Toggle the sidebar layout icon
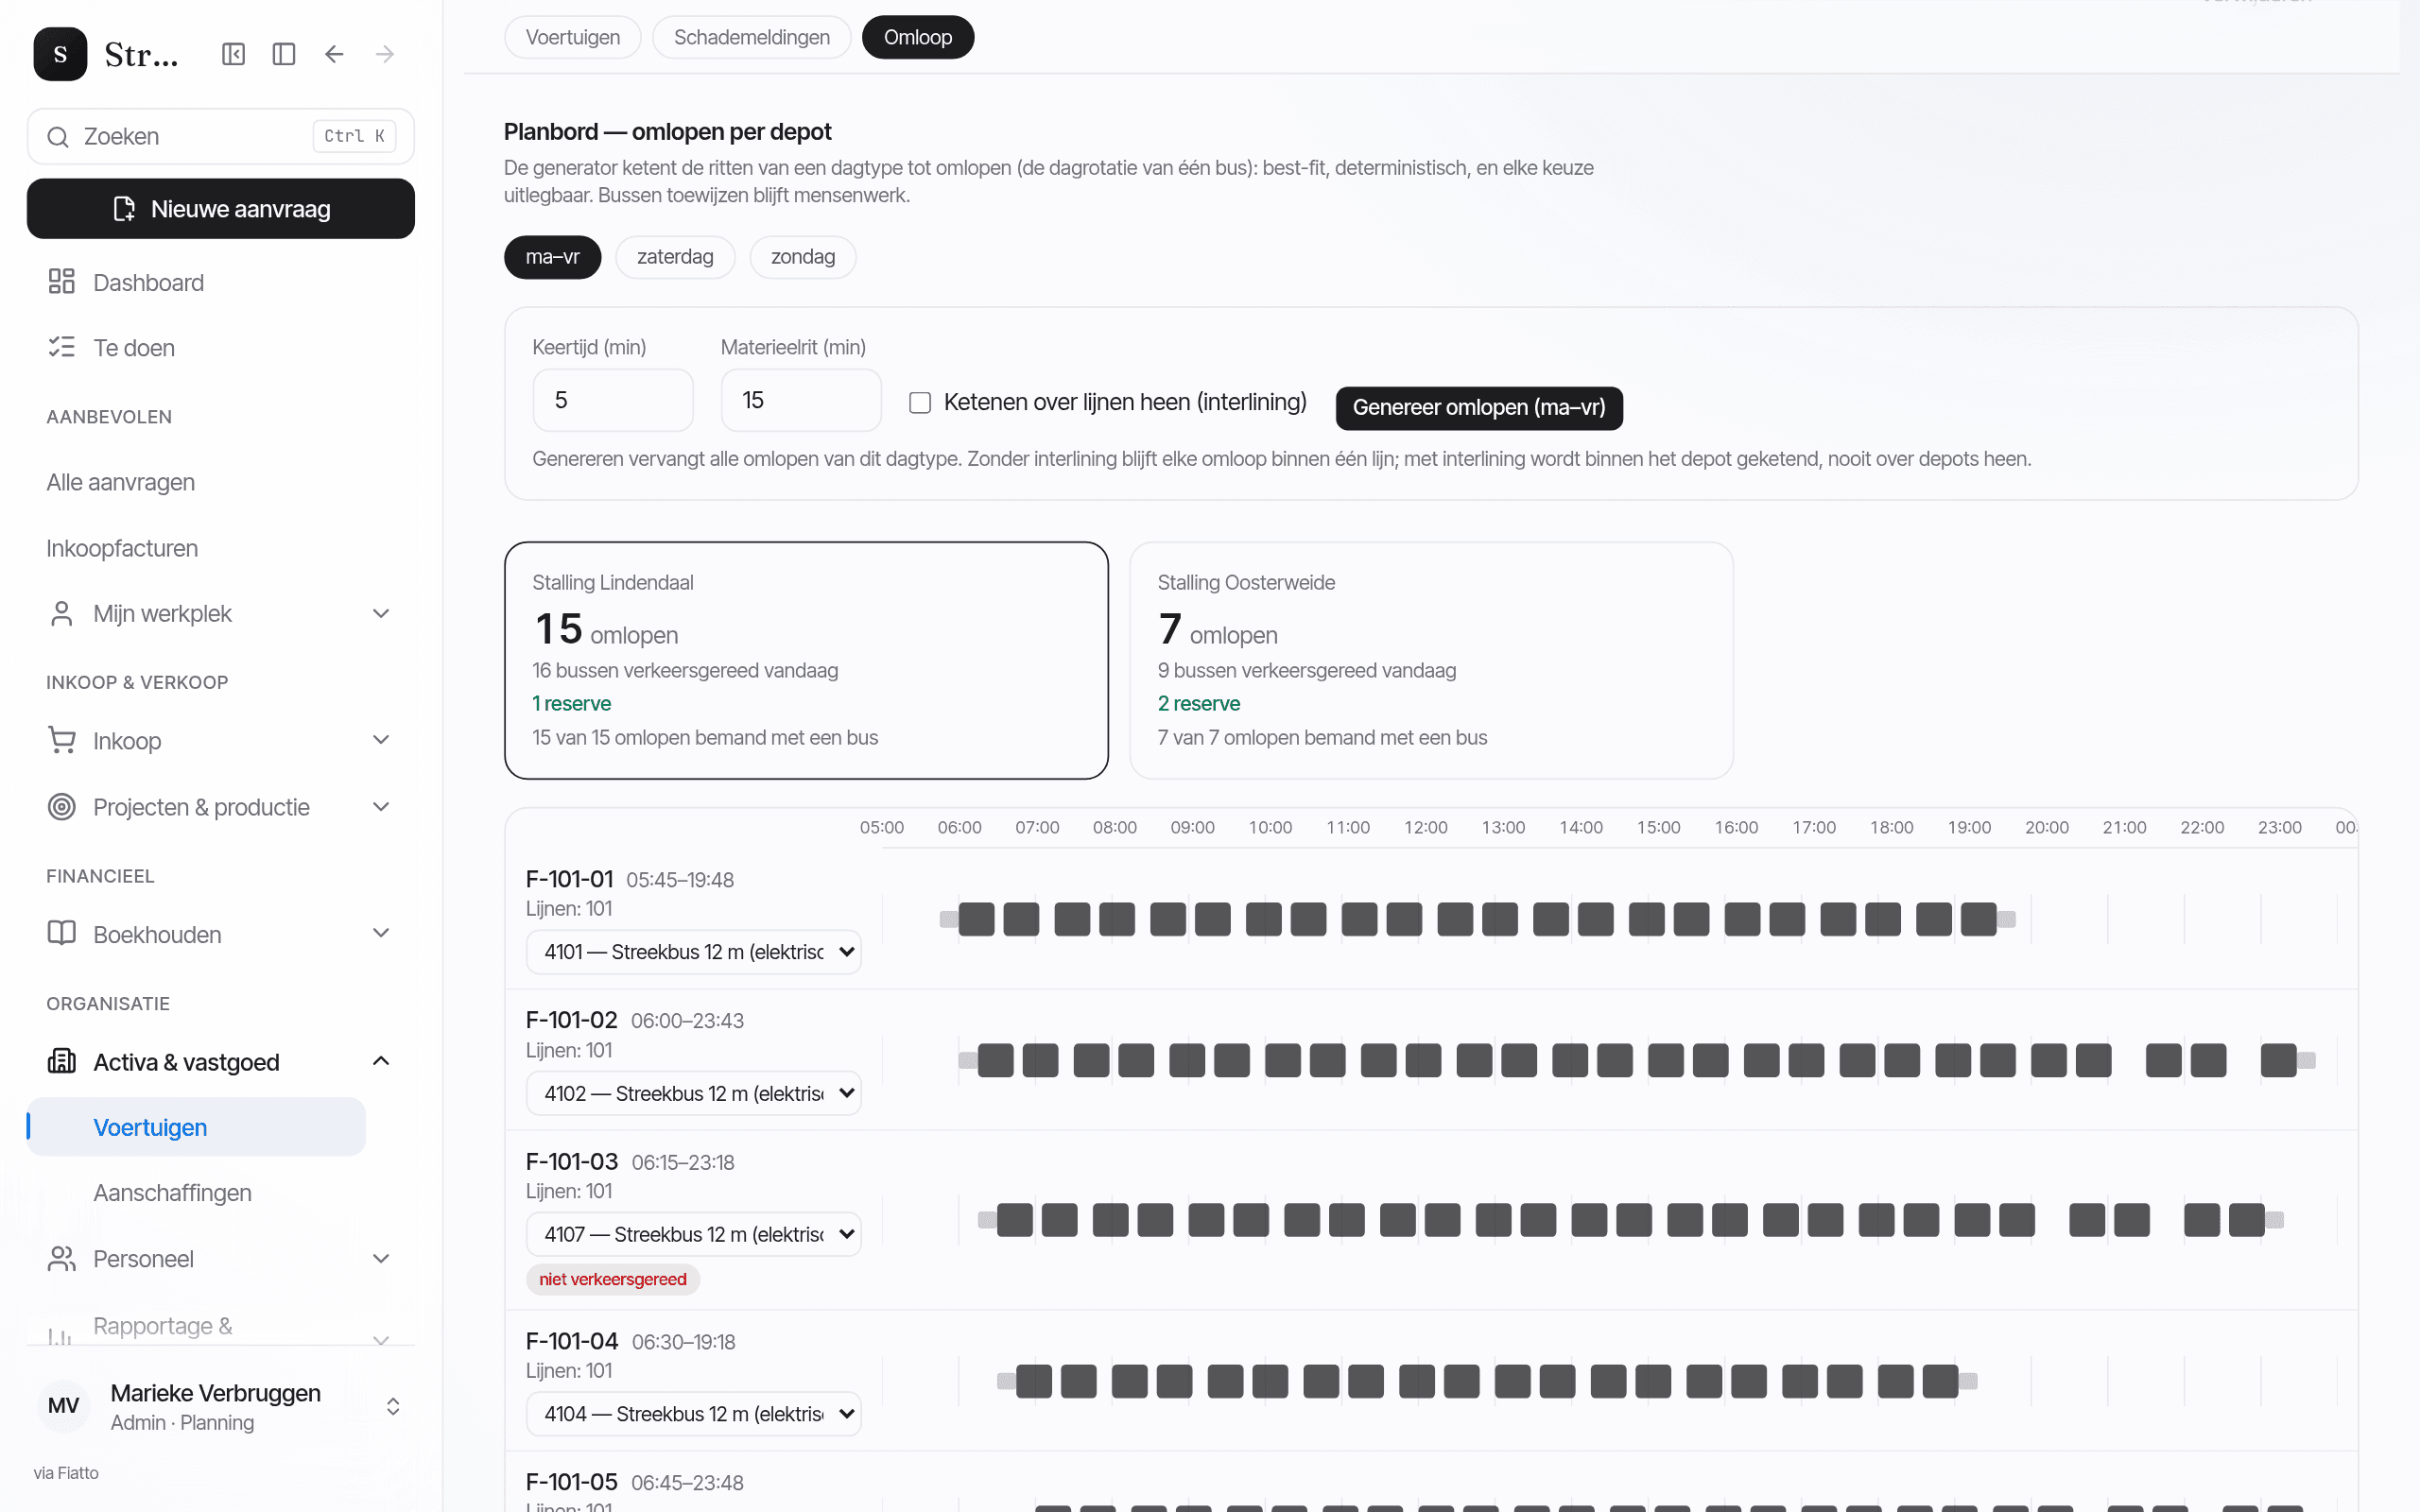This screenshot has width=2420, height=1512. 284,54
